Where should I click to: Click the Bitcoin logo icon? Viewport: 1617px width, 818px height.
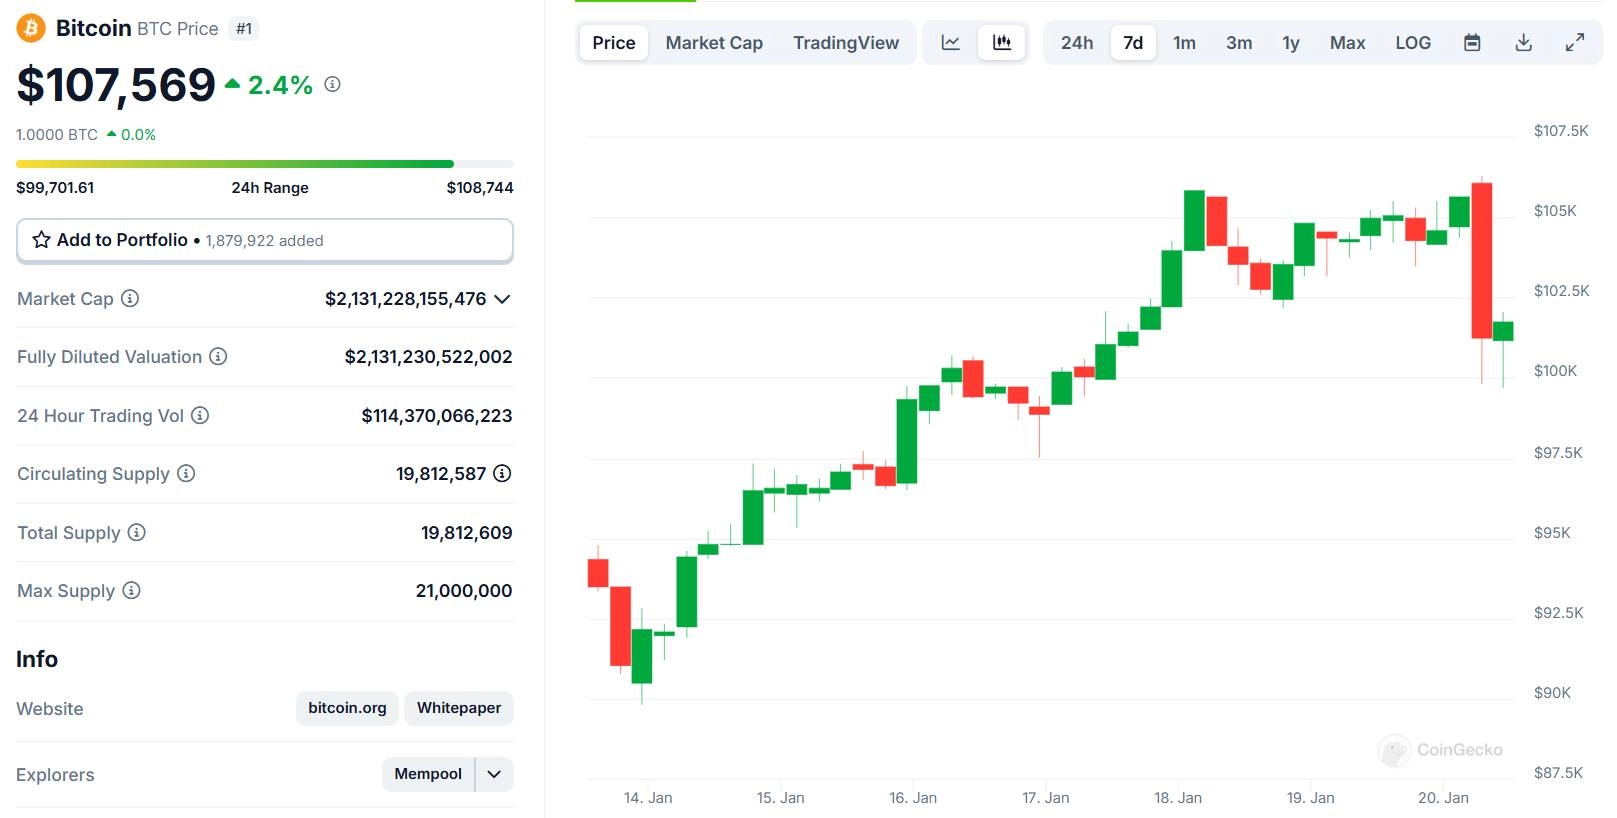click(x=31, y=28)
